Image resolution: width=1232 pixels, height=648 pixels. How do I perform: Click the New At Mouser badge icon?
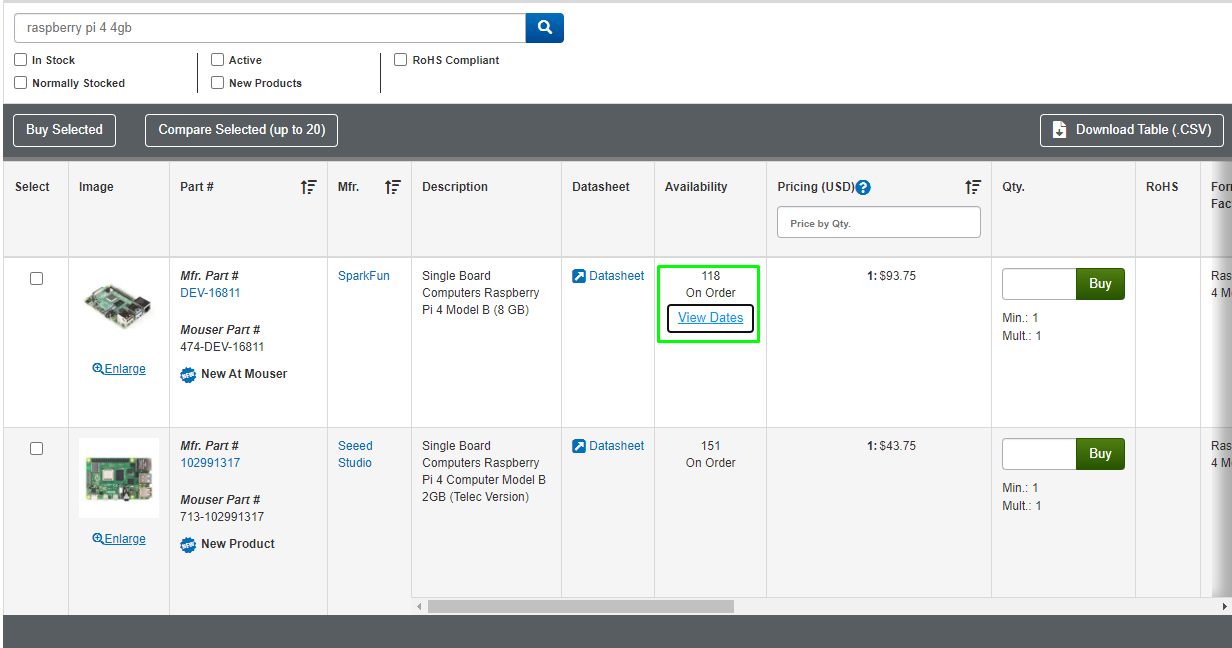[188, 374]
